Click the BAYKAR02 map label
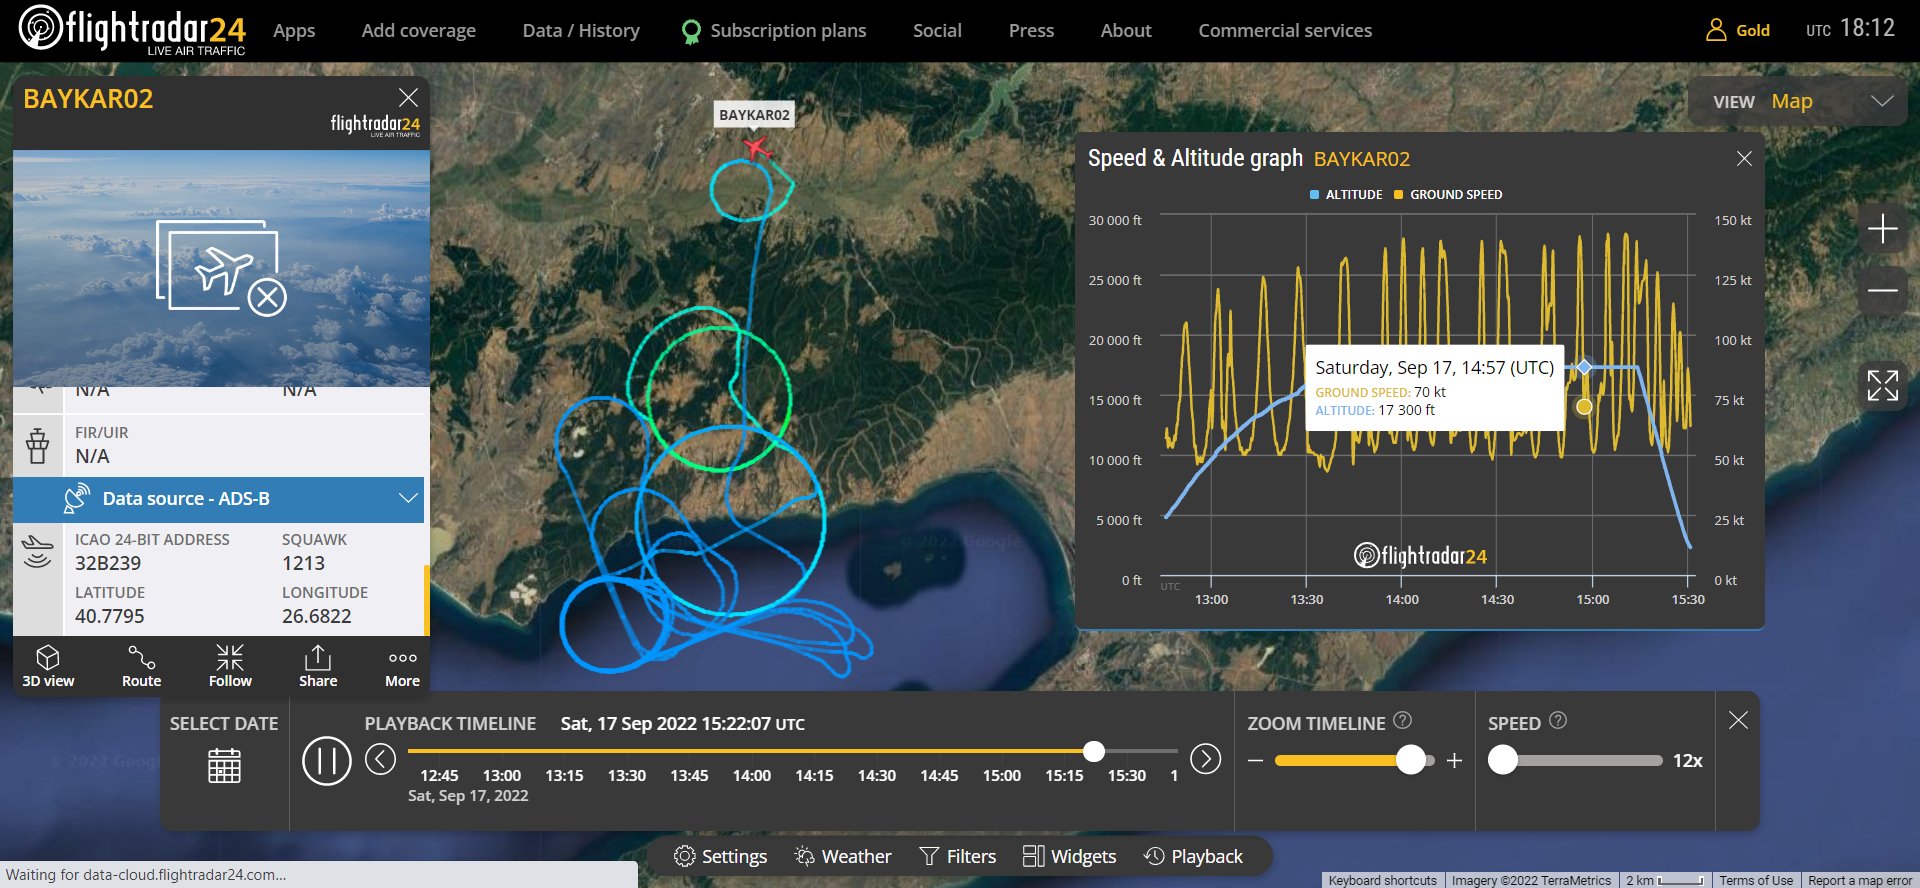This screenshot has width=1920, height=888. coord(754,115)
